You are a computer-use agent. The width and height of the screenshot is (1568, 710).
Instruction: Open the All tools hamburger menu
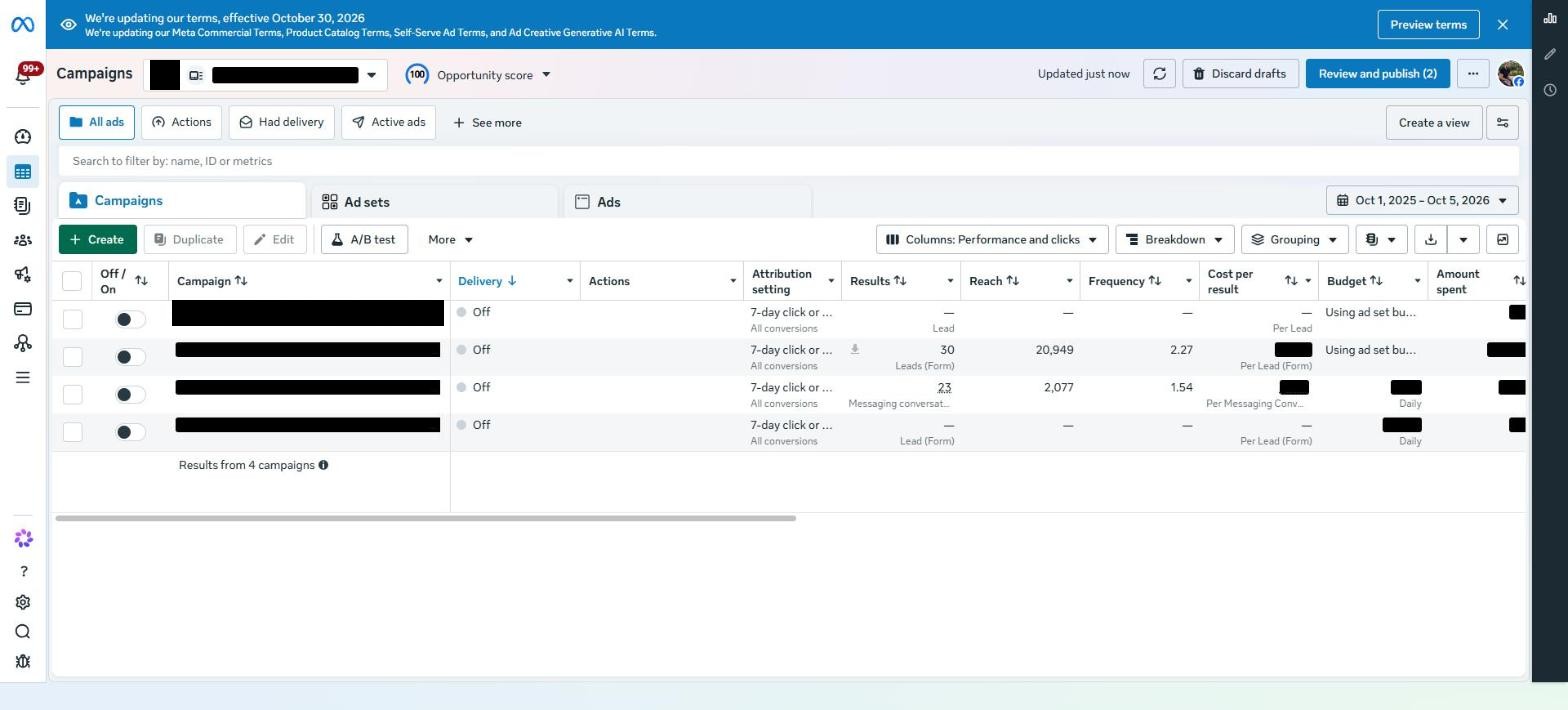pos(23,378)
